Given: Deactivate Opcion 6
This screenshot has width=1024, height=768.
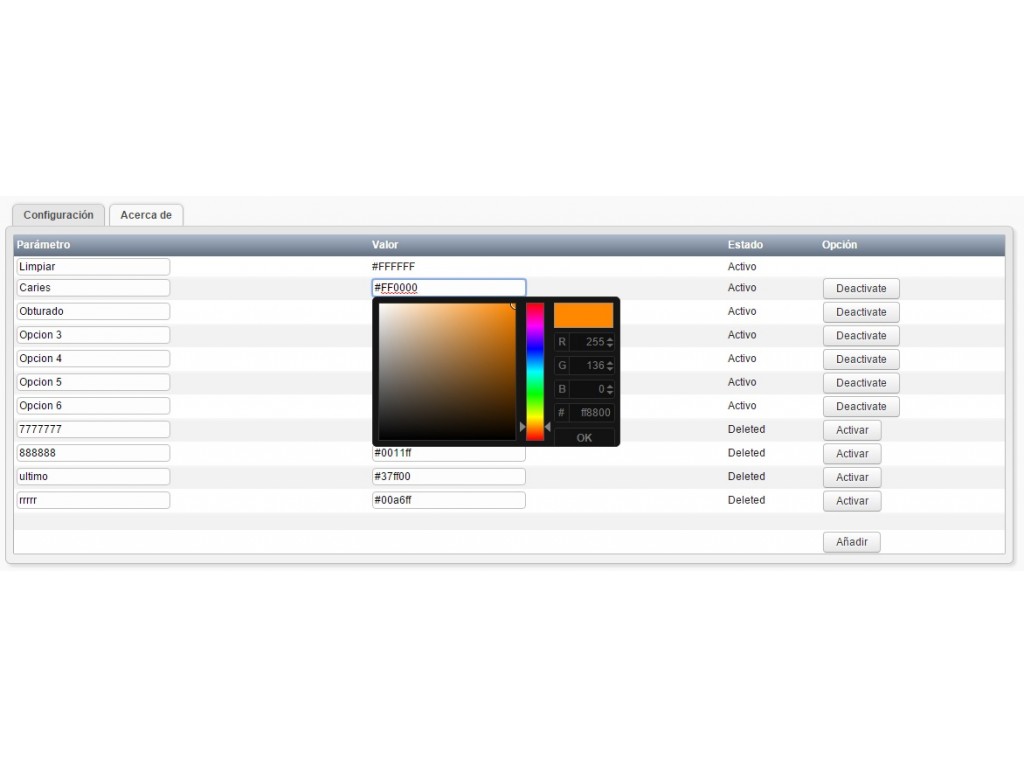Looking at the screenshot, I should pos(861,406).
